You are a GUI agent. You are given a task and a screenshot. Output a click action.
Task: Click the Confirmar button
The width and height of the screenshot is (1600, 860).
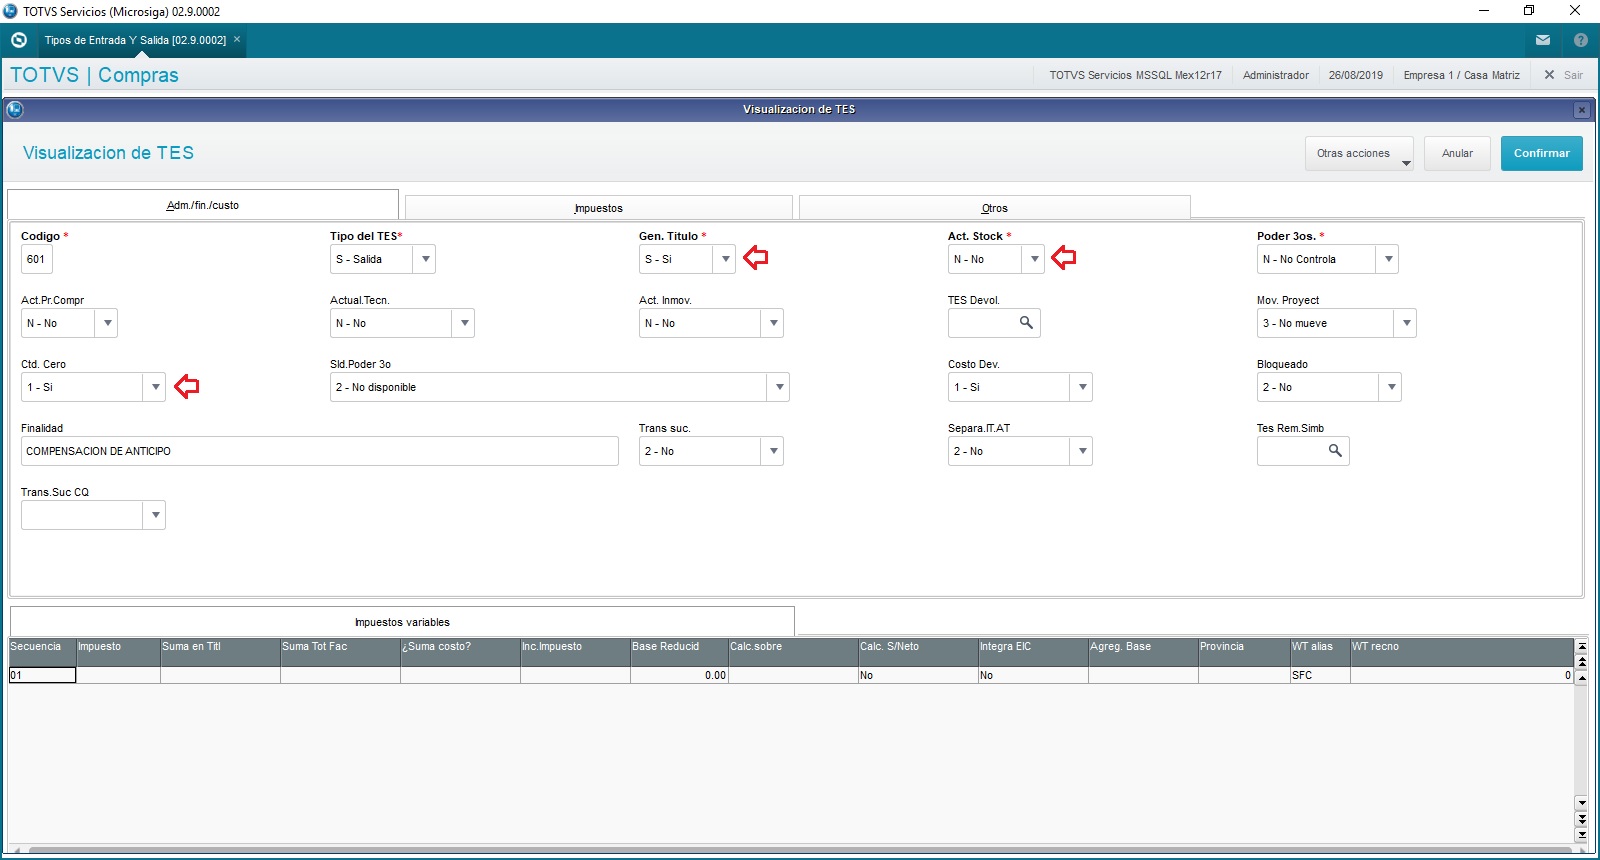[1541, 153]
